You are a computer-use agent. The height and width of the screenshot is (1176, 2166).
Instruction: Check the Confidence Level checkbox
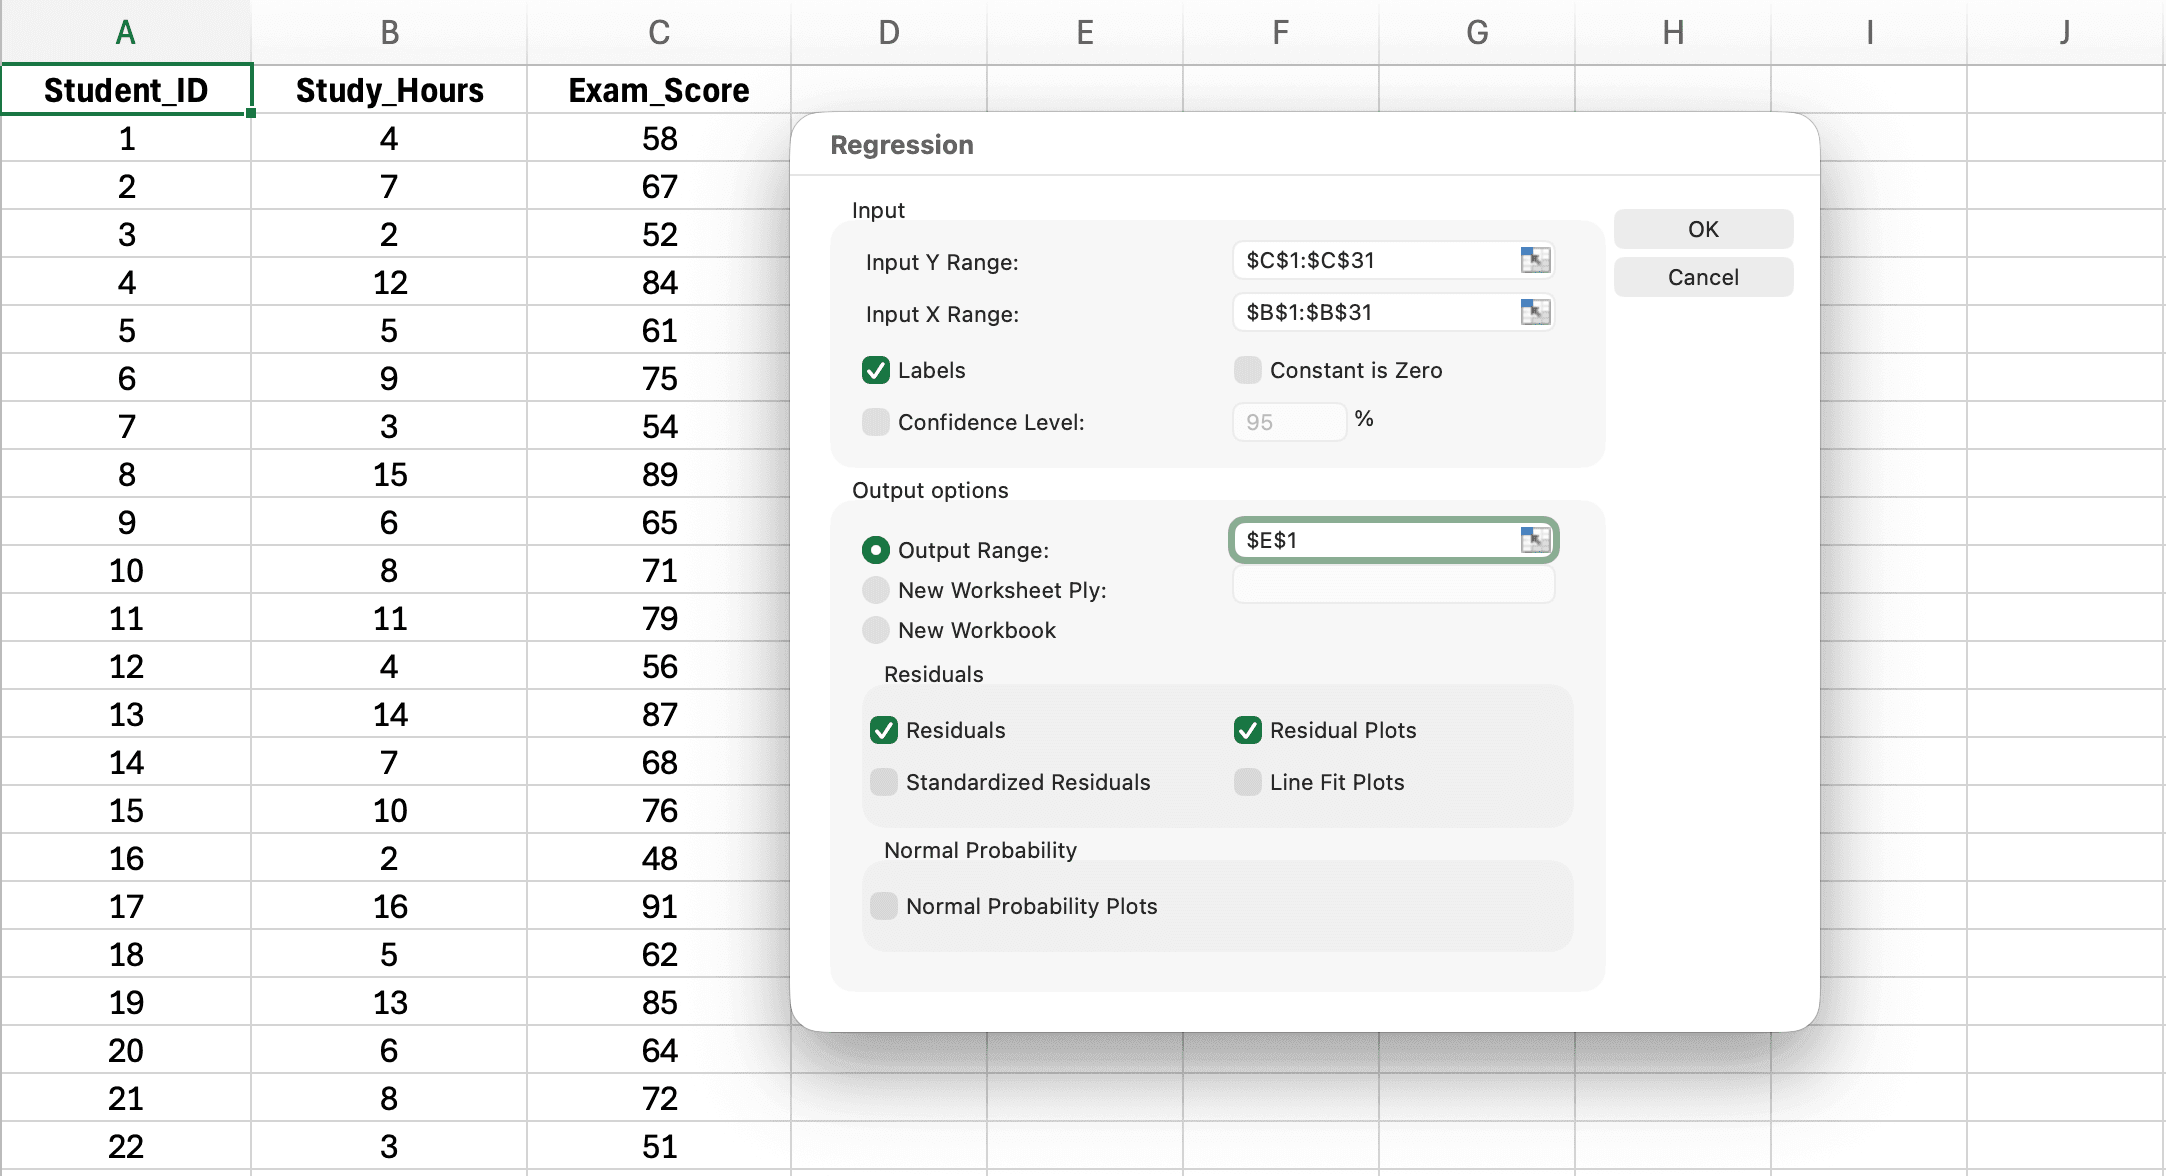[875, 422]
